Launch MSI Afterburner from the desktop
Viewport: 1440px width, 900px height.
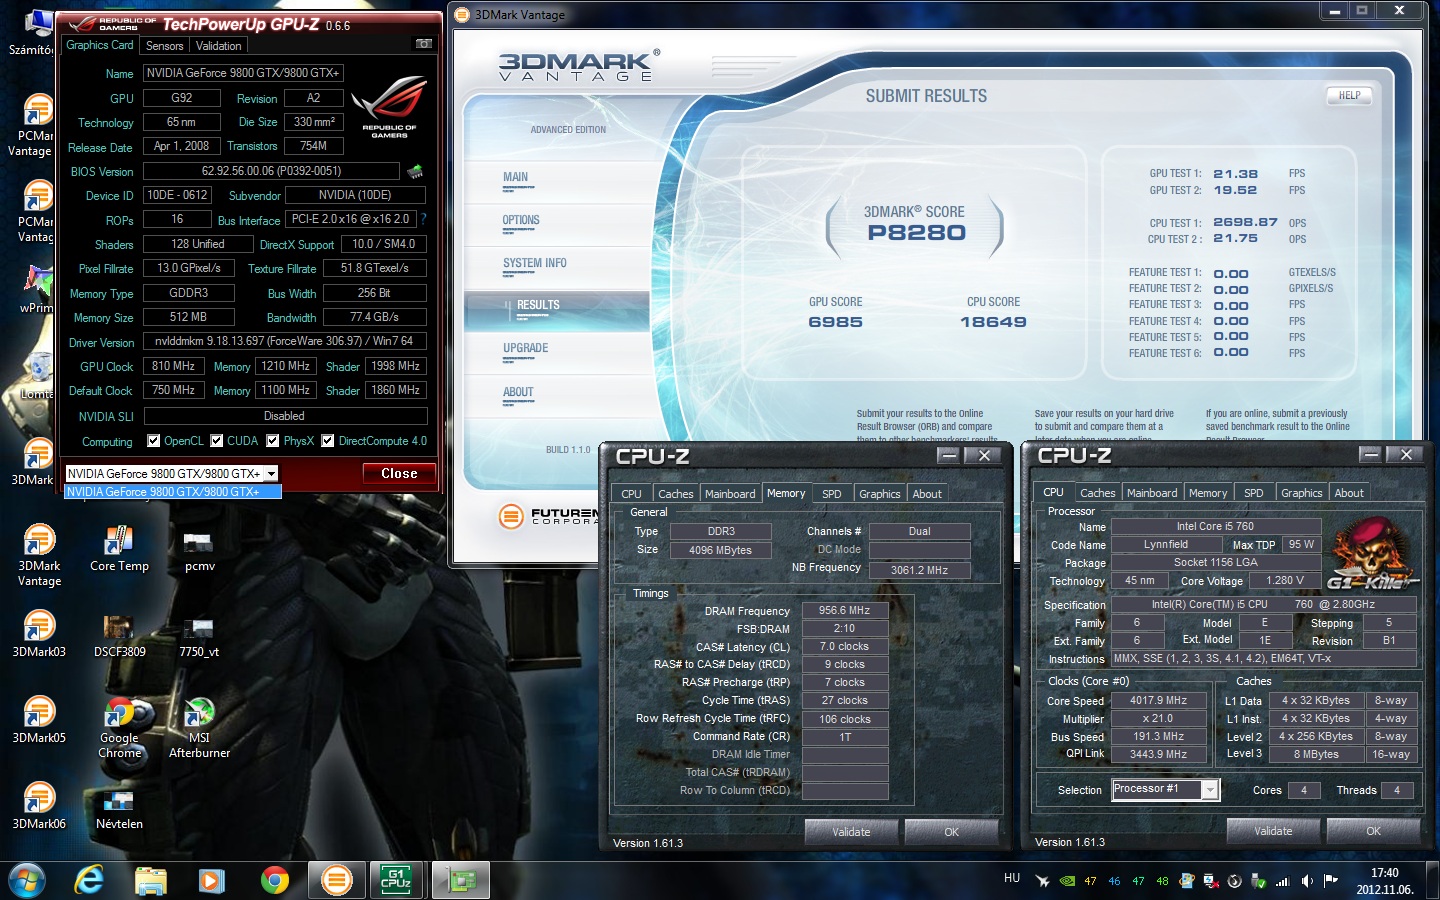coord(199,727)
